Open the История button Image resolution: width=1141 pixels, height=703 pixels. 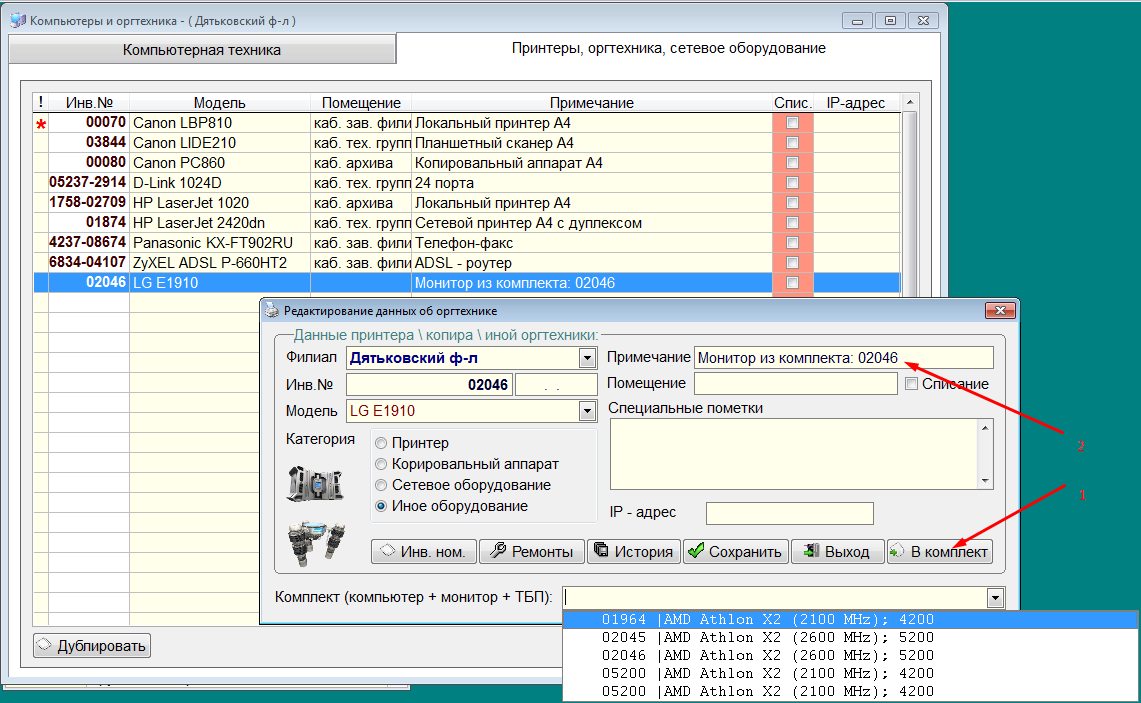coord(633,552)
